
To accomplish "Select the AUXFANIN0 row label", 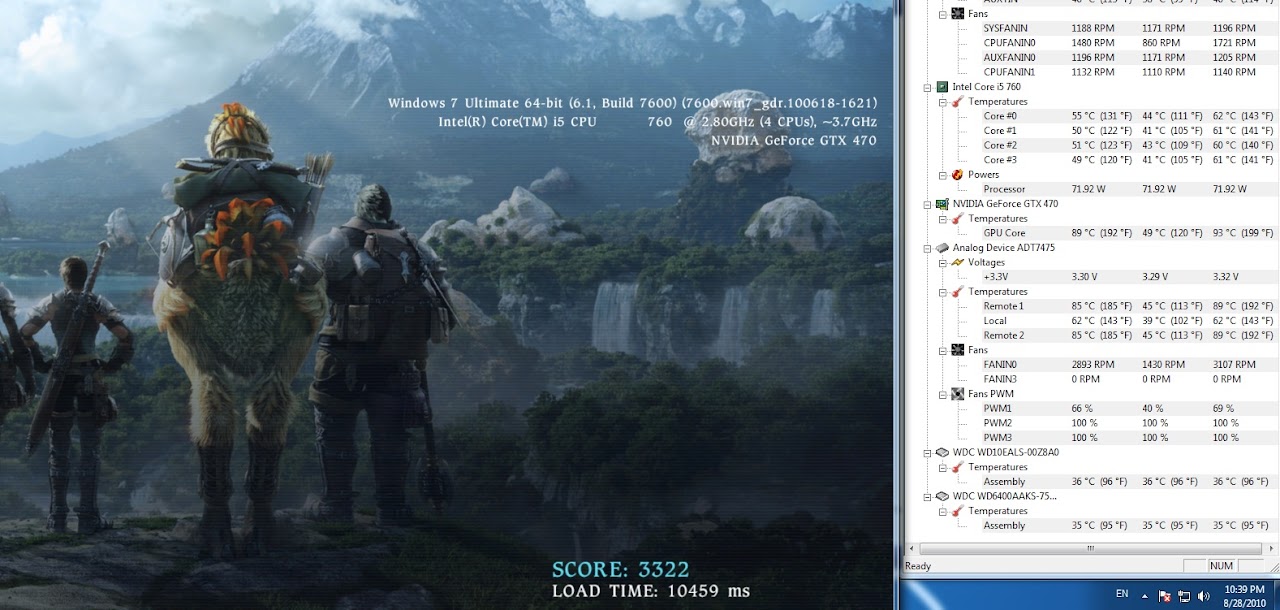I will click(1009, 58).
